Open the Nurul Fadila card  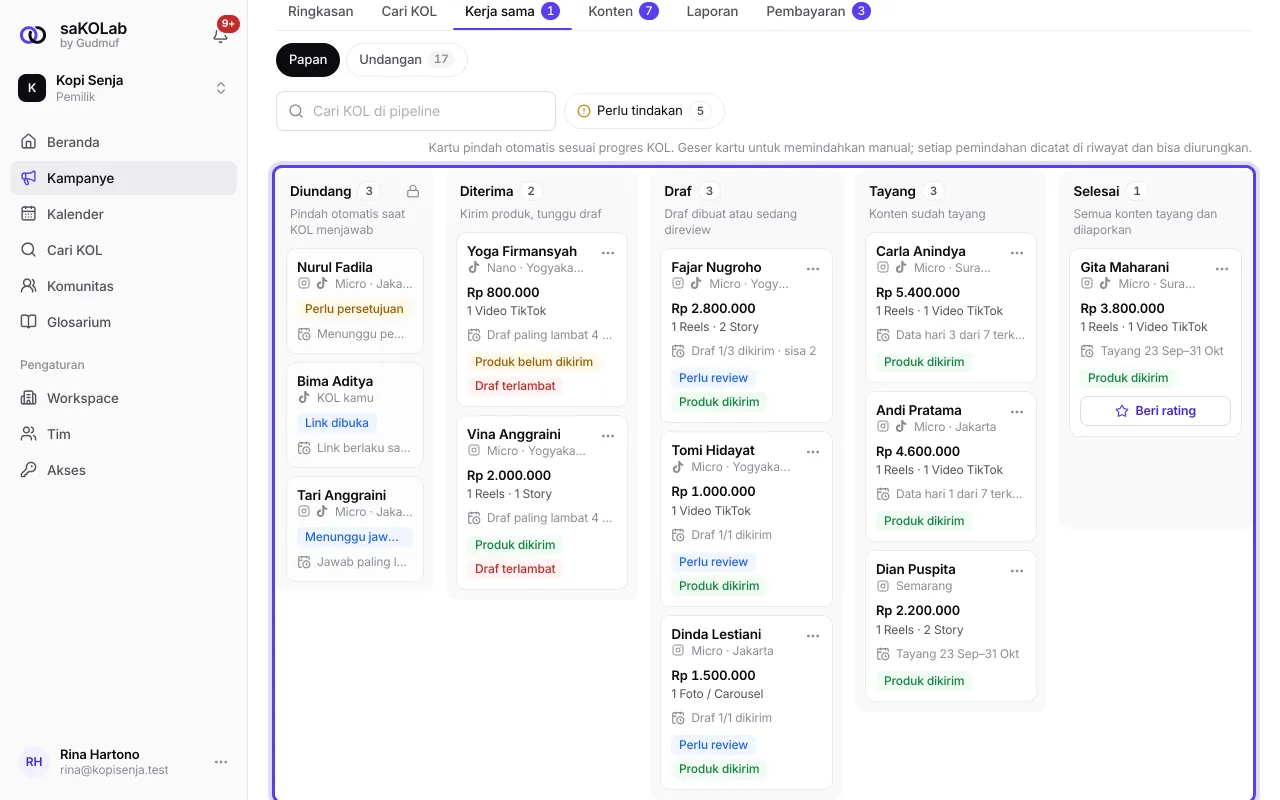coord(355,301)
